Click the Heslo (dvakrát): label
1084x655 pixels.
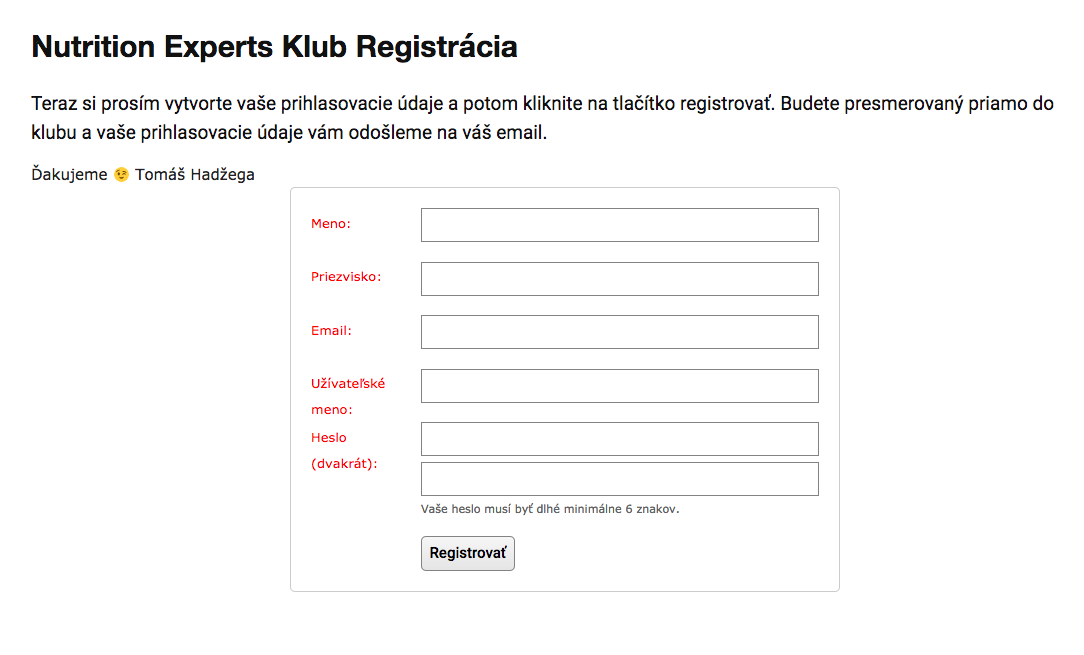click(x=344, y=451)
